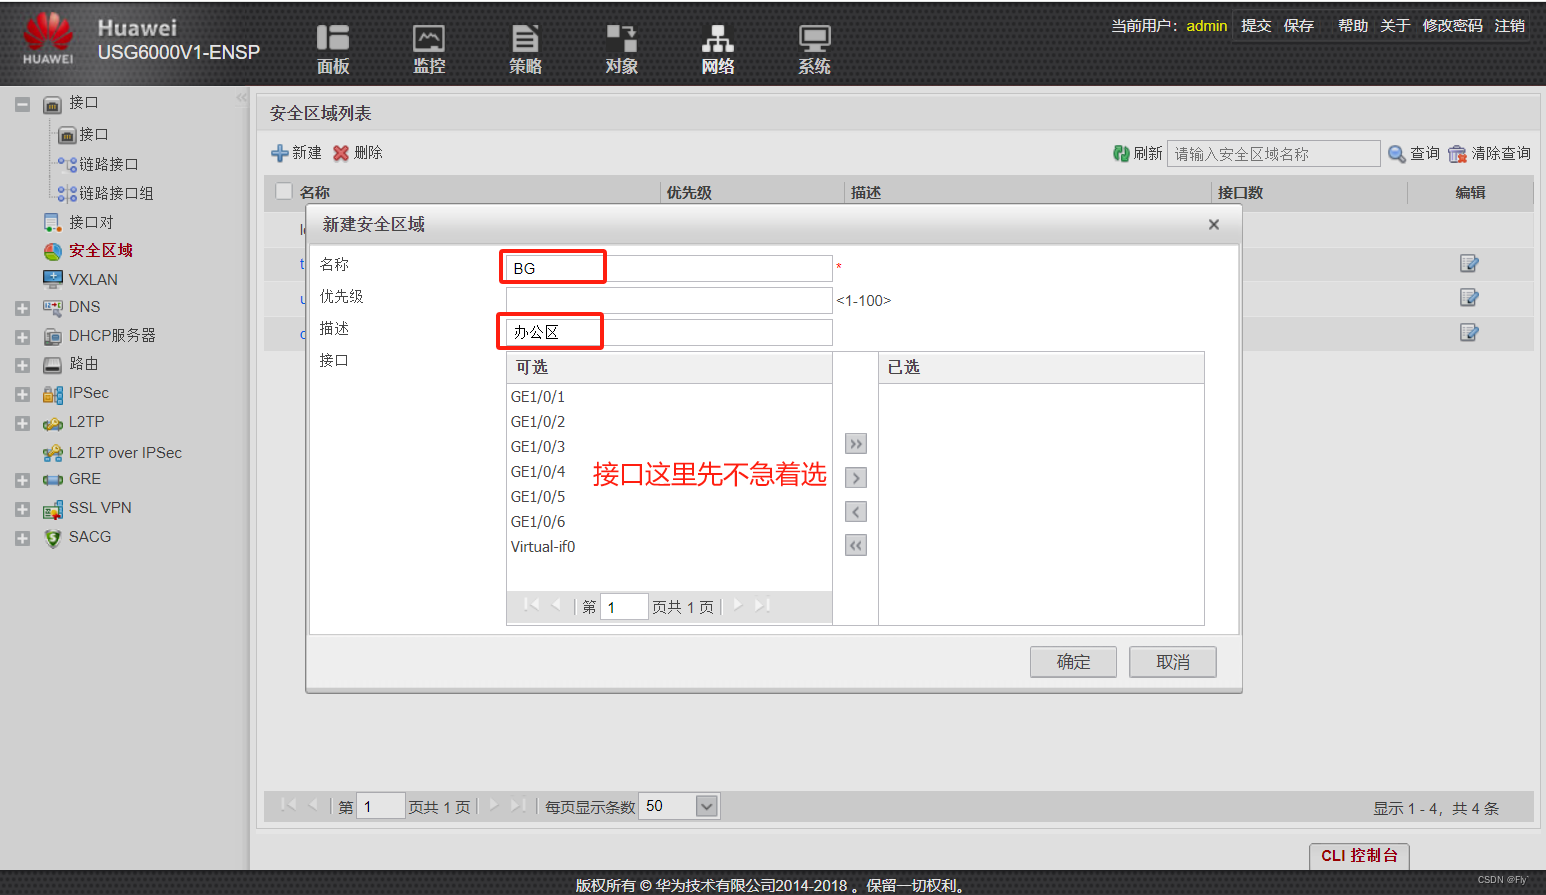Click the remove-all double-left arrow button
This screenshot has width=1546, height=895.
click(x=856, y=546)
